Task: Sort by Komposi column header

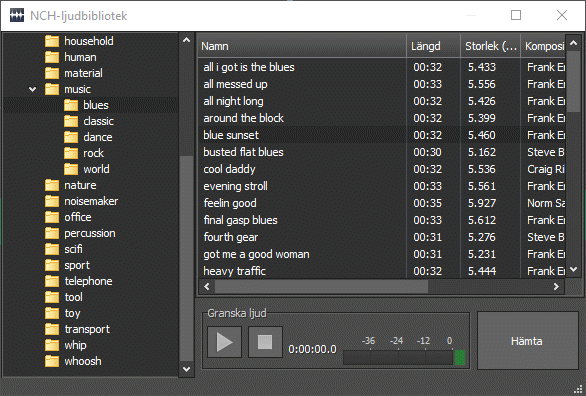Action: tap(543, 46)
